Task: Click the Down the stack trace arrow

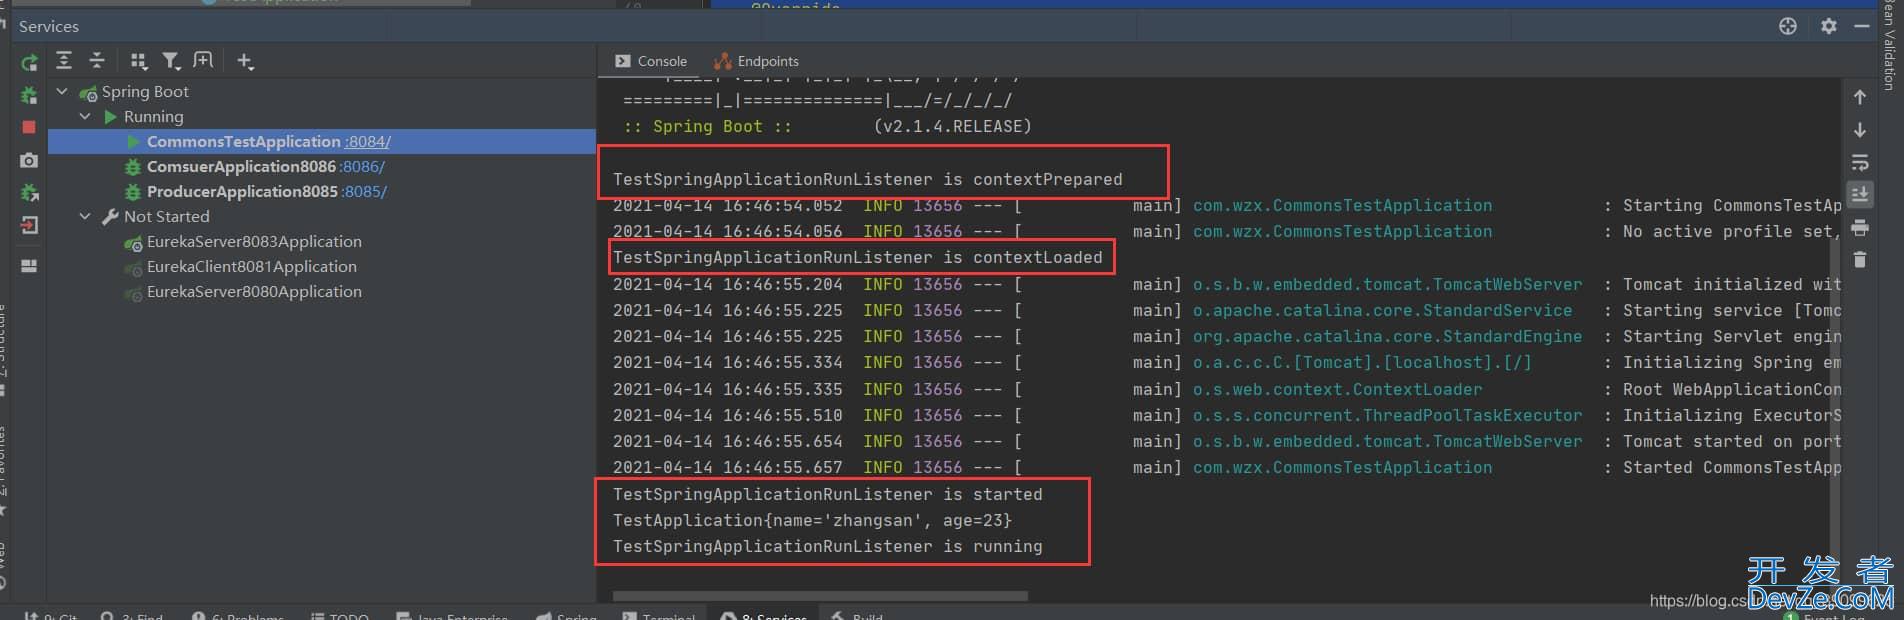Action: [x=1860, y=130]
